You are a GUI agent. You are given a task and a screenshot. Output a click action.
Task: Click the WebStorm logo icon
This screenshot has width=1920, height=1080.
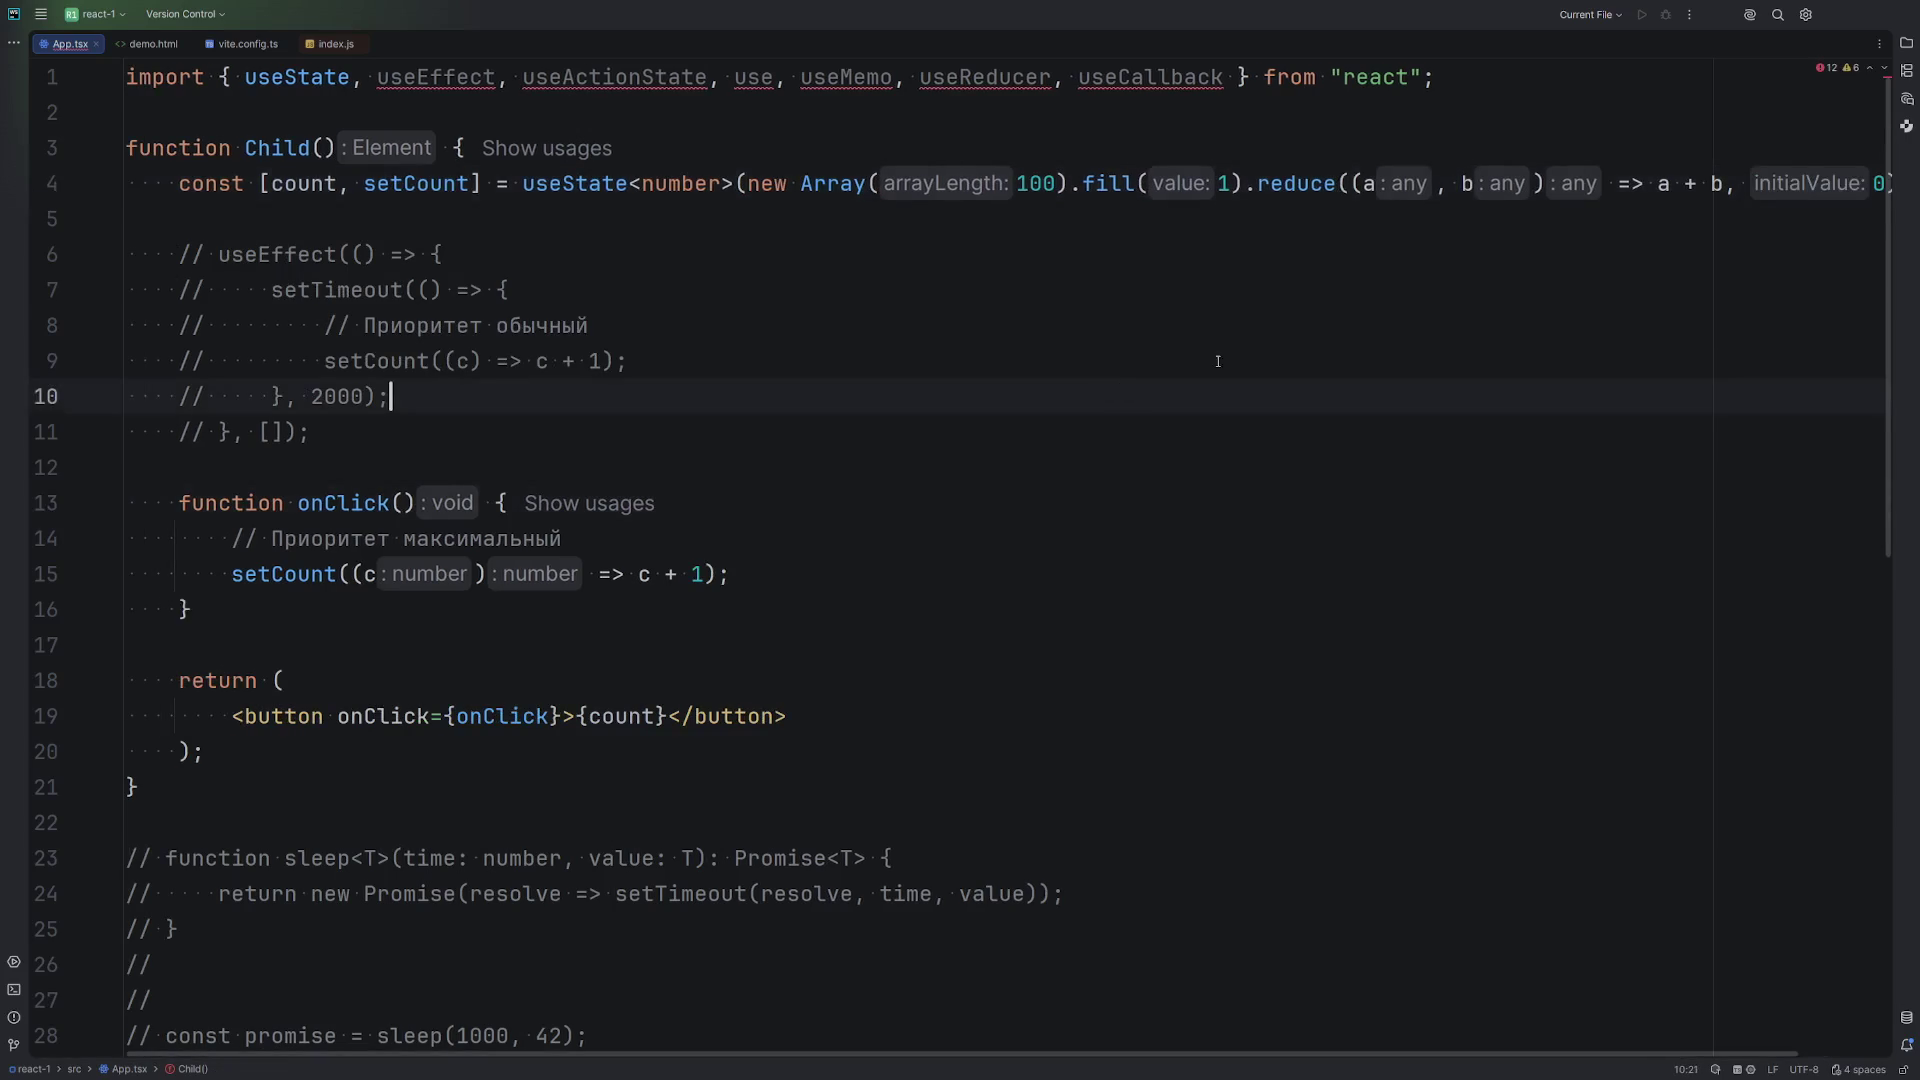tap(14, 14)
